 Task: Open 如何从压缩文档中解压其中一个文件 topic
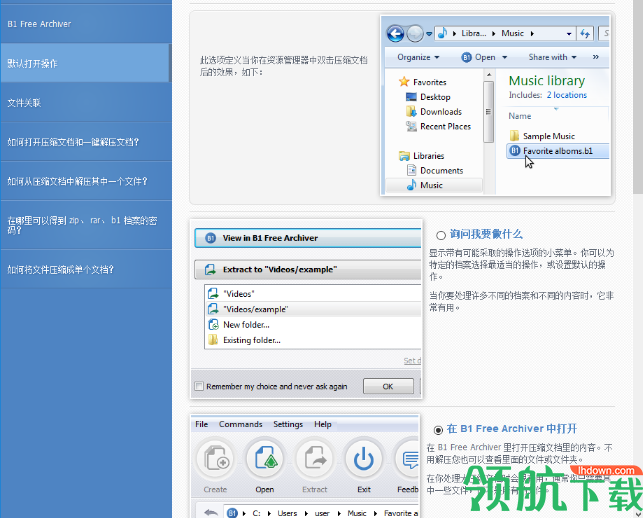(86, 181)
